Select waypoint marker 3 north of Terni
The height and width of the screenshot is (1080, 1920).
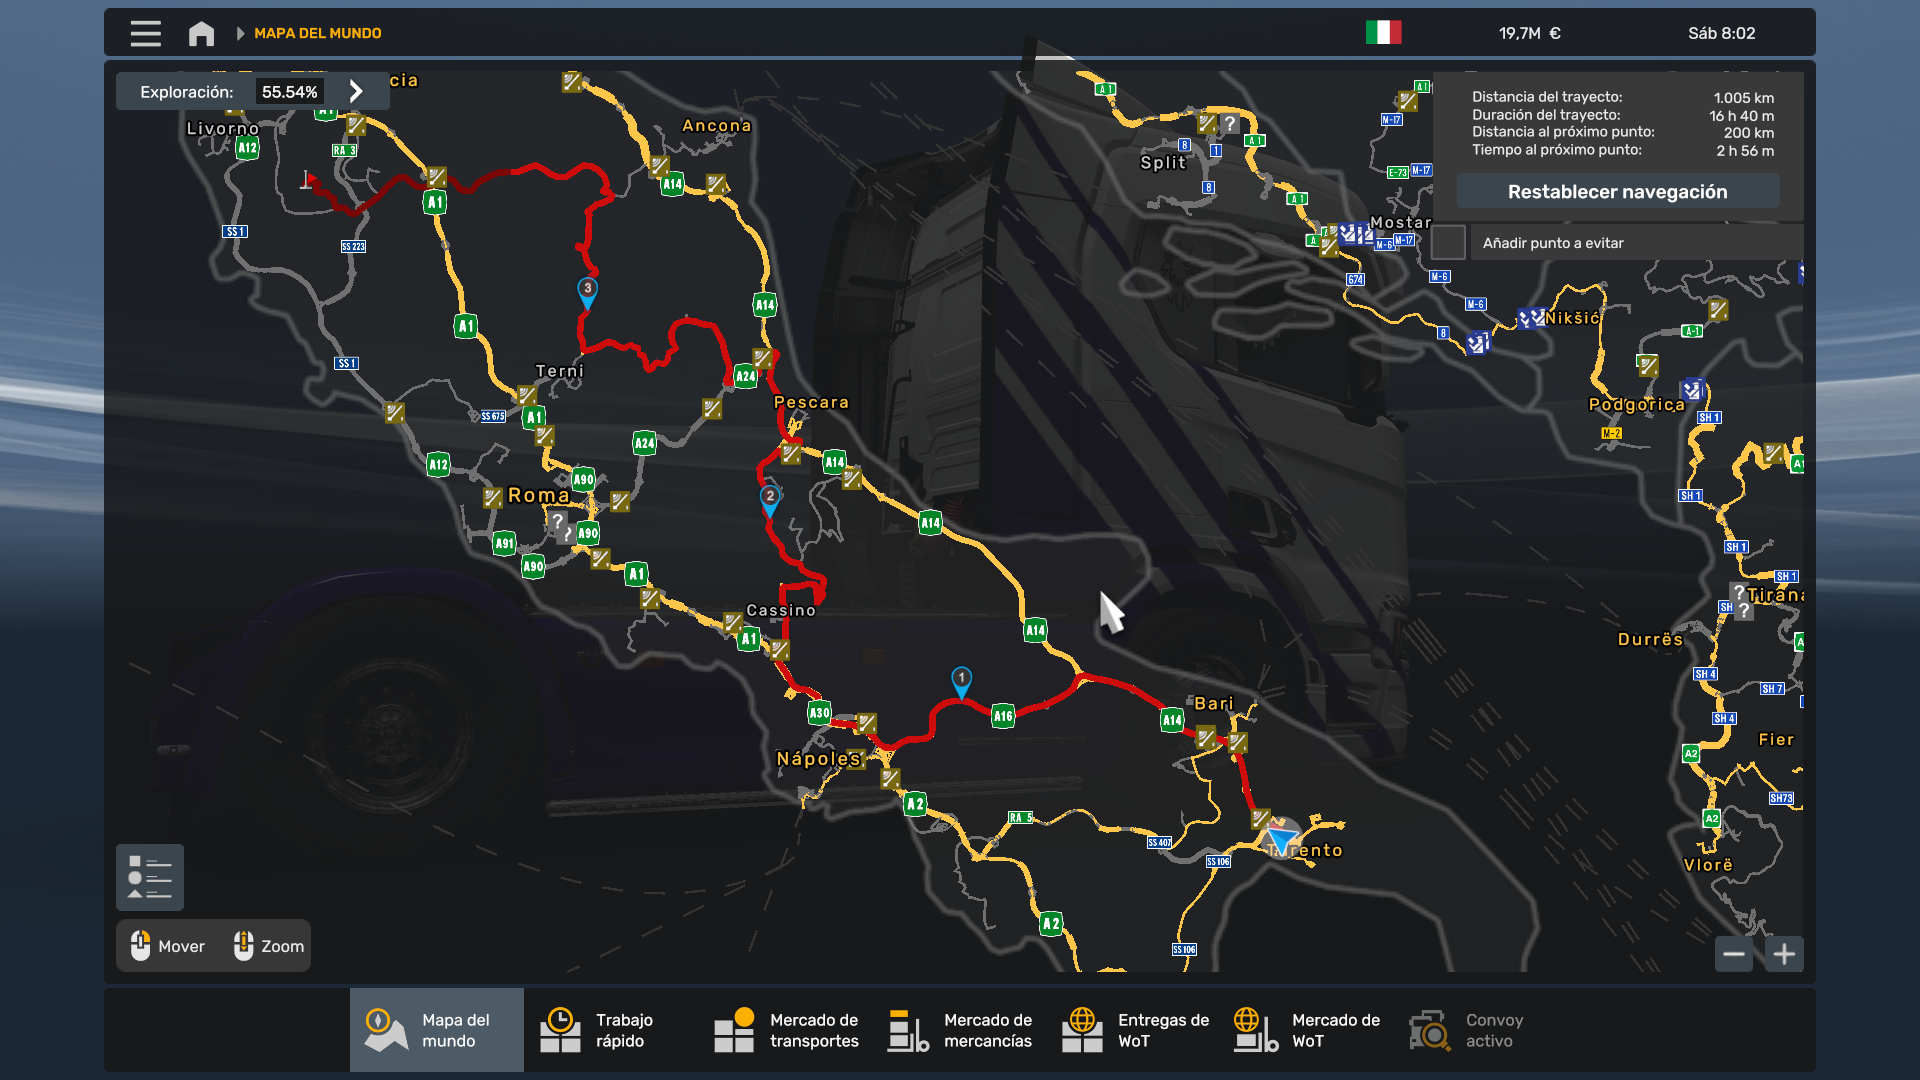click(587, 291)
